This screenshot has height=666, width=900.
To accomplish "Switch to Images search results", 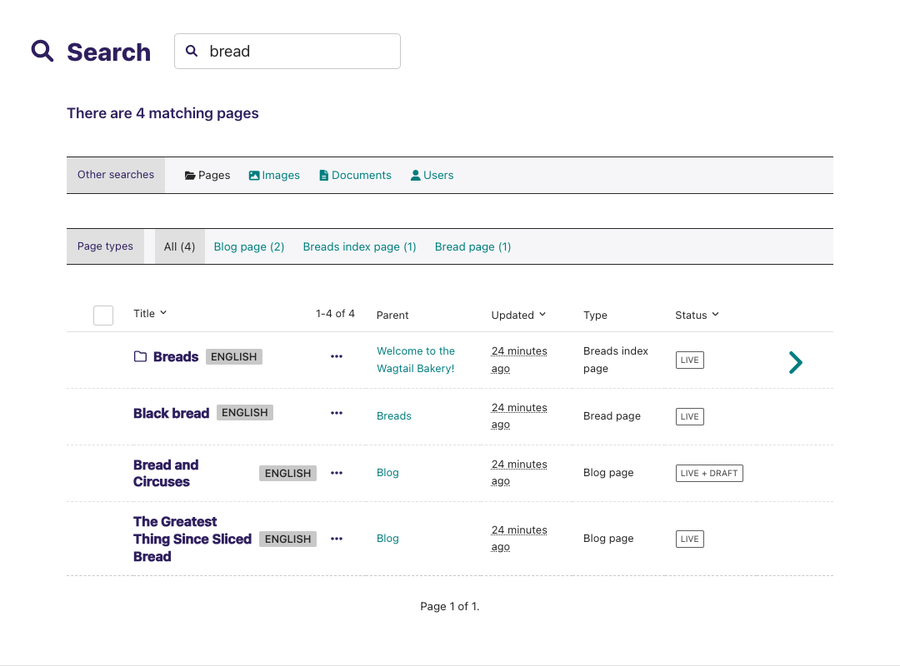I will click(x=274, y=175).
